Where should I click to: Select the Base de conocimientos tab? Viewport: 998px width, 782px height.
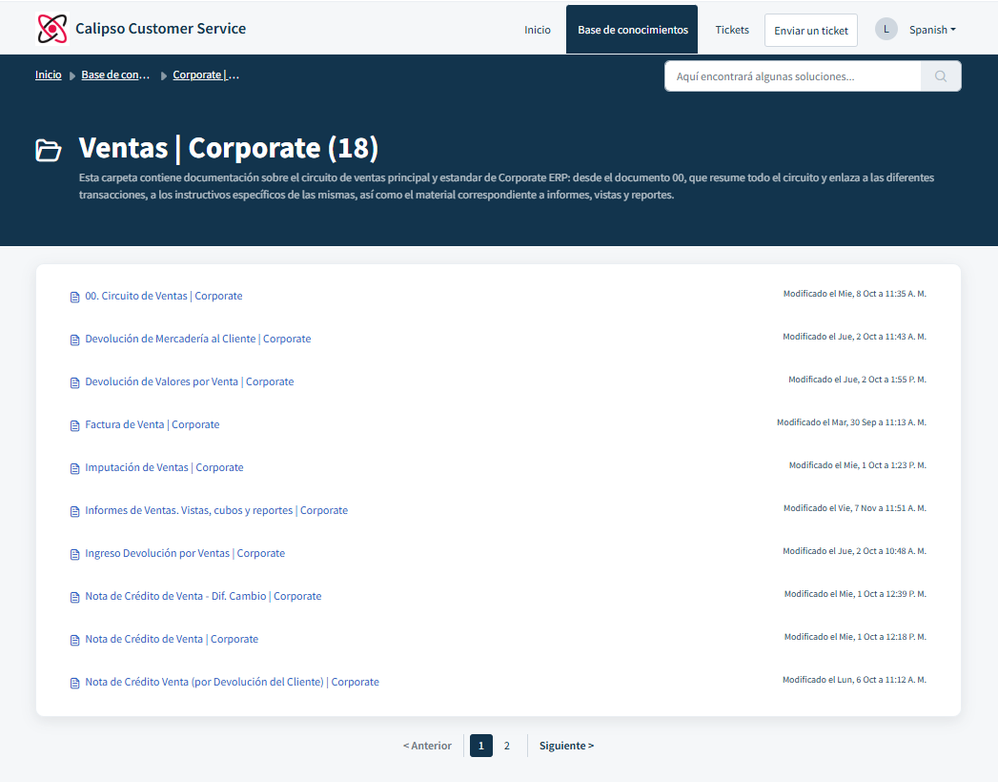click(x=632, y=29)
